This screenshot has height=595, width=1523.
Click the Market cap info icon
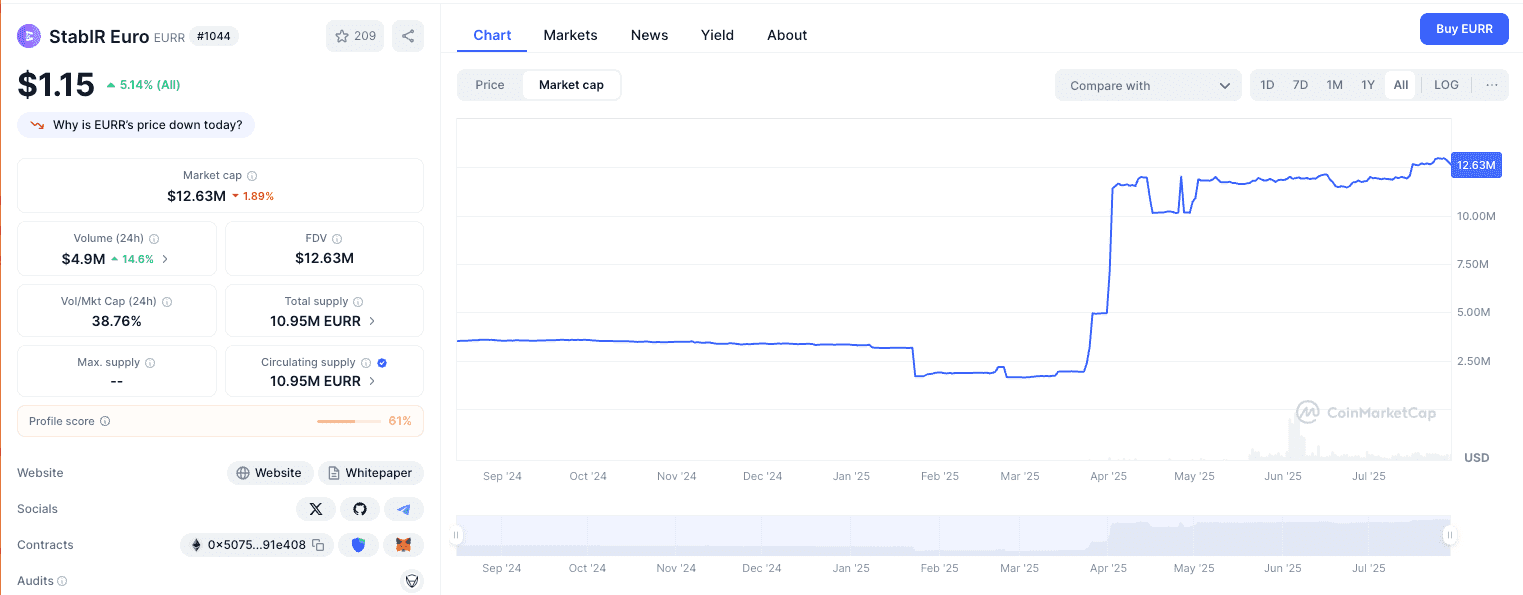coord(252,175)
